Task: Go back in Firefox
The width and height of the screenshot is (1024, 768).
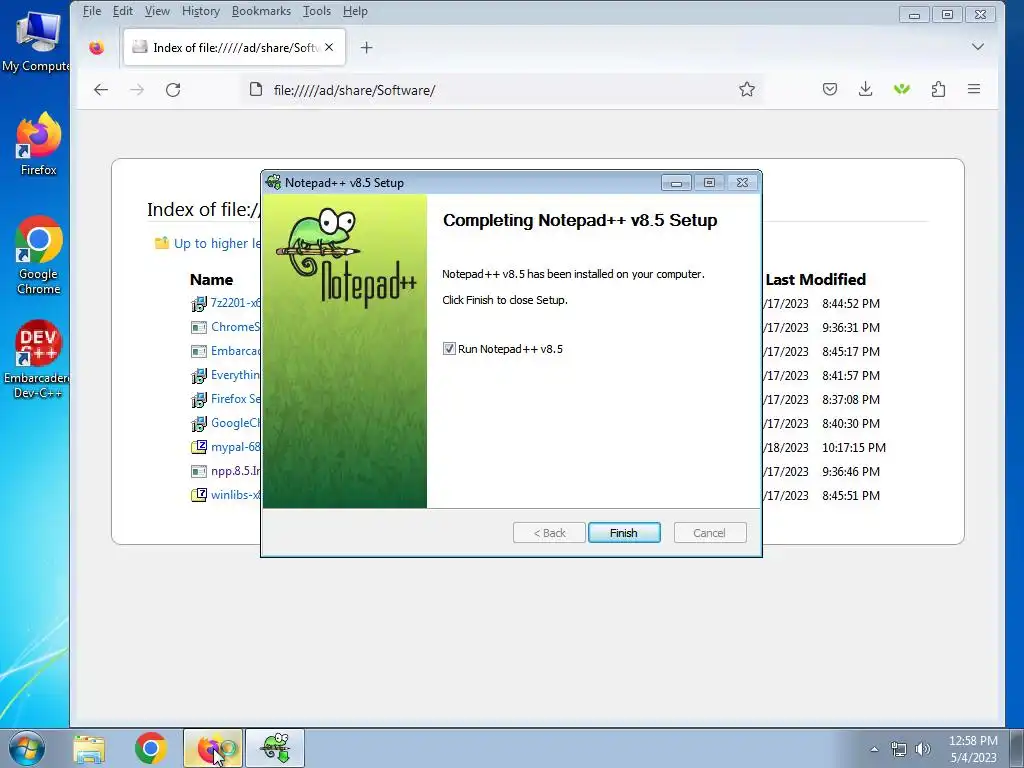Action: pyautogui.click(x=101, y=89)
